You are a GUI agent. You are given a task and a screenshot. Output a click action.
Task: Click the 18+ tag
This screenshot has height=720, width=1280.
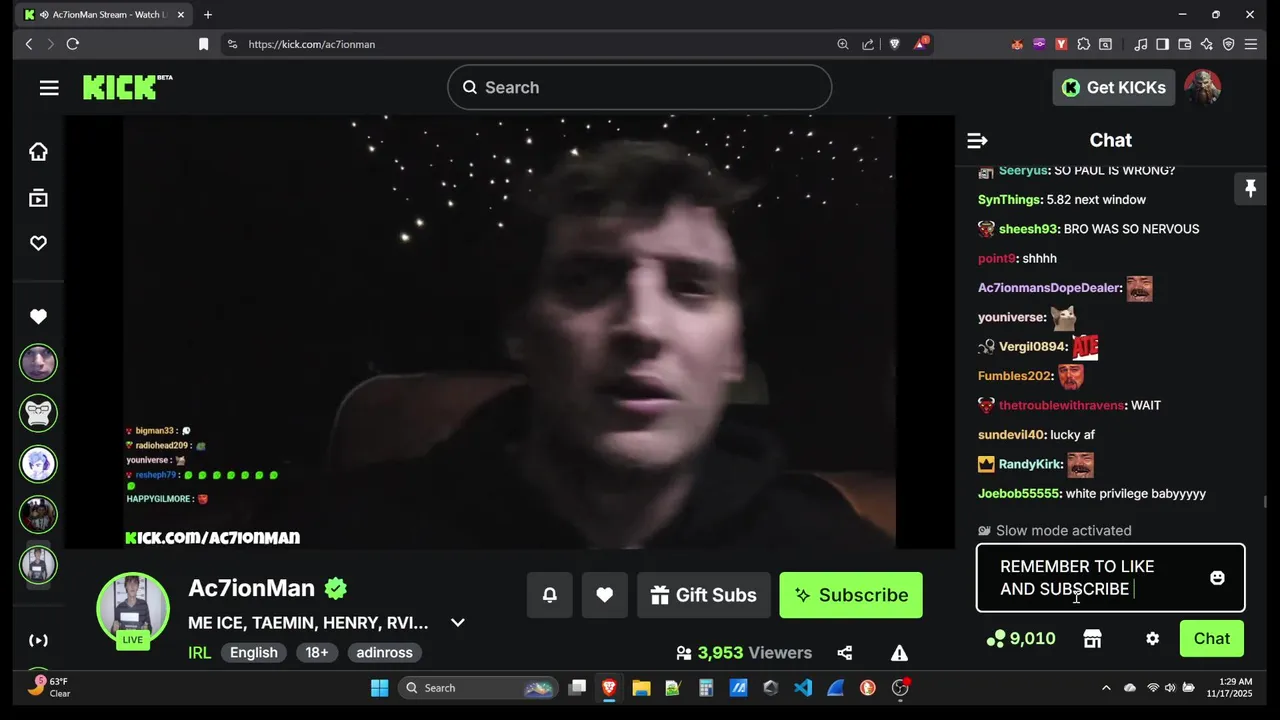[317, 653]
